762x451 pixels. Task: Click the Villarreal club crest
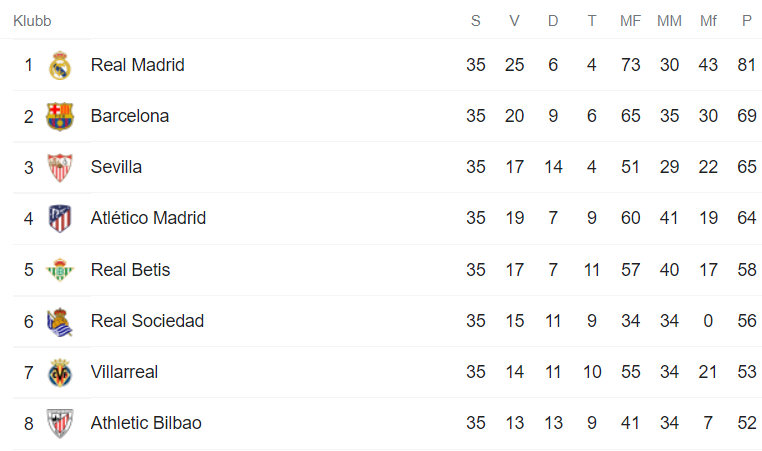coord(60,372)
